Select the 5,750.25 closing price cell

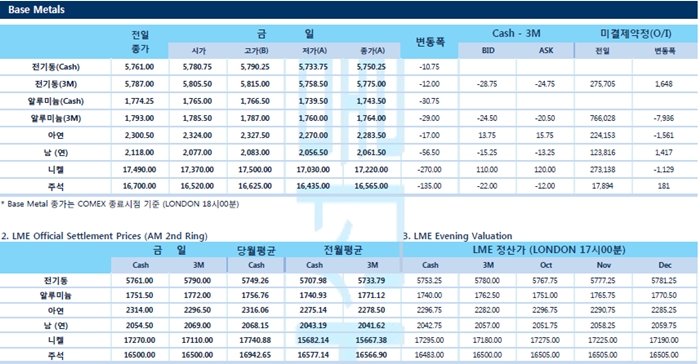tap(371, 67)
